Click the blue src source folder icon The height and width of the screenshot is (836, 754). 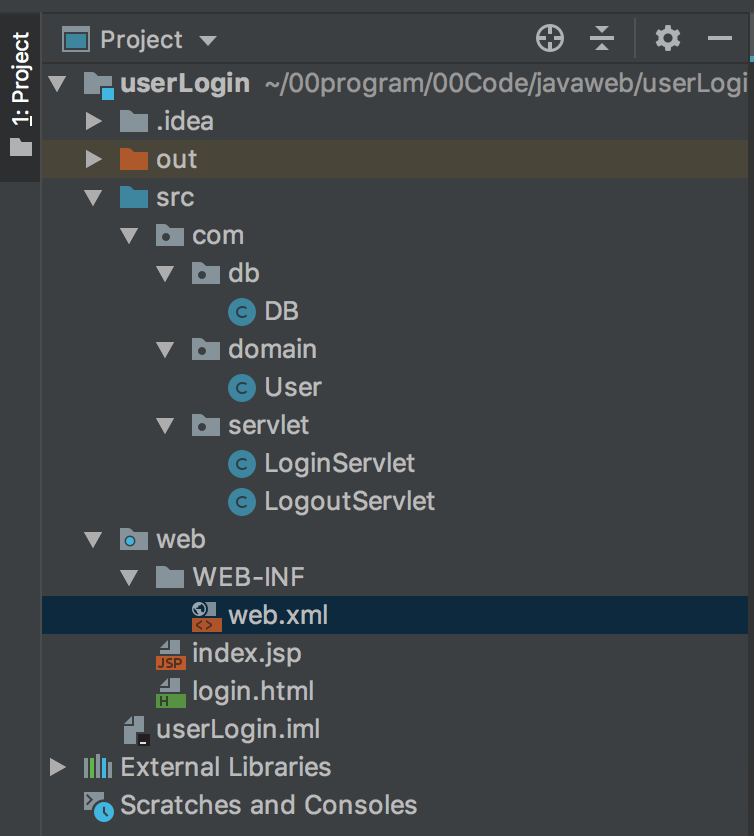134,197
